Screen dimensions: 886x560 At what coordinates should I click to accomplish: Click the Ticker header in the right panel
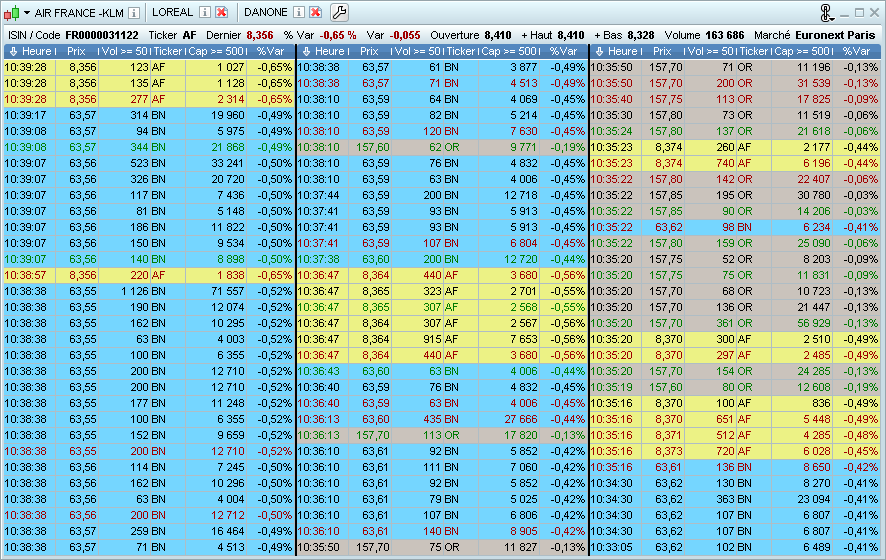coord(754,51)
